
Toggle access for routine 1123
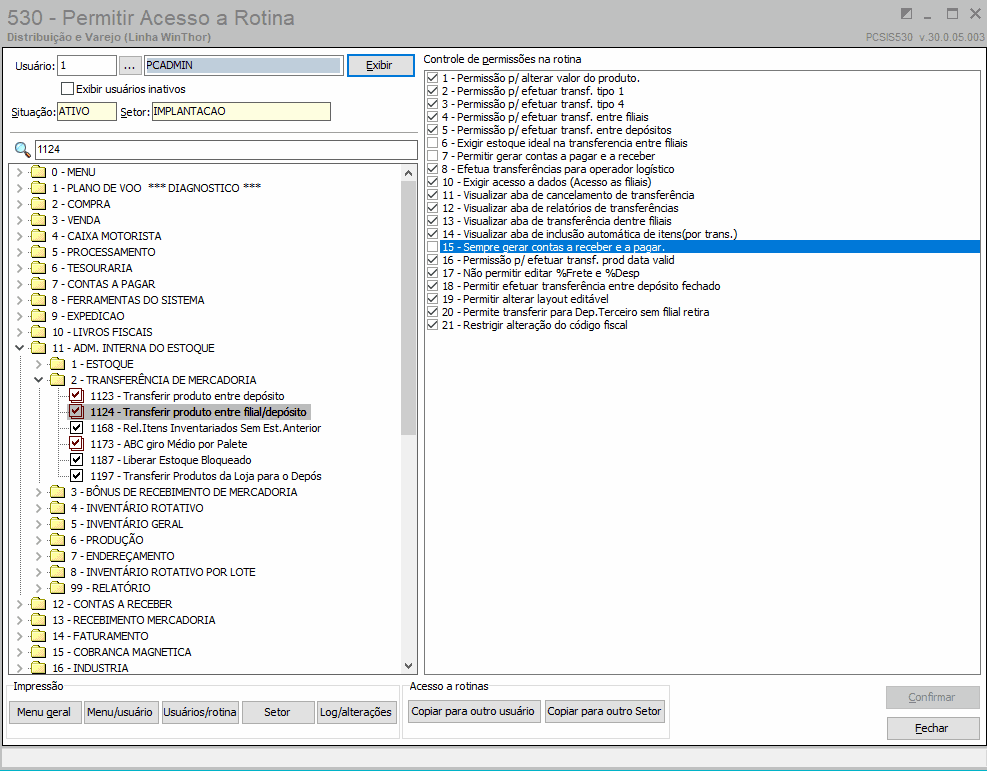tap(76, 396)
